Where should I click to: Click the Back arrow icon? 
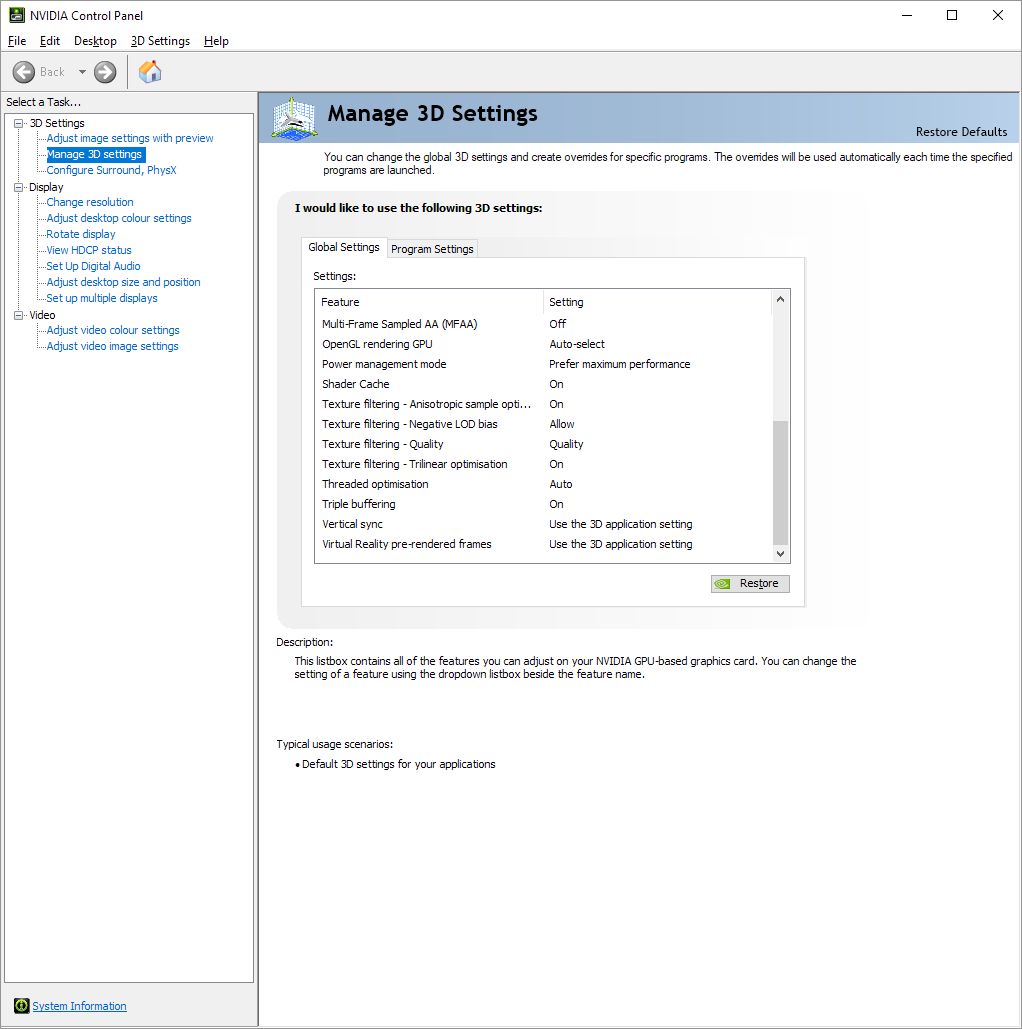pyautogui.click(x=24, y=72)
